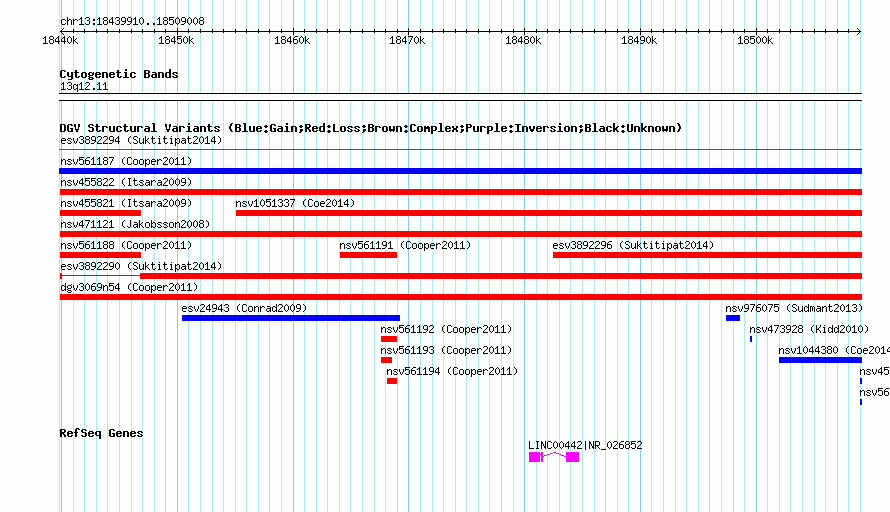
Task: Click the chr13:18439910..18509008 region label
Action: click(x=132, y=21)
